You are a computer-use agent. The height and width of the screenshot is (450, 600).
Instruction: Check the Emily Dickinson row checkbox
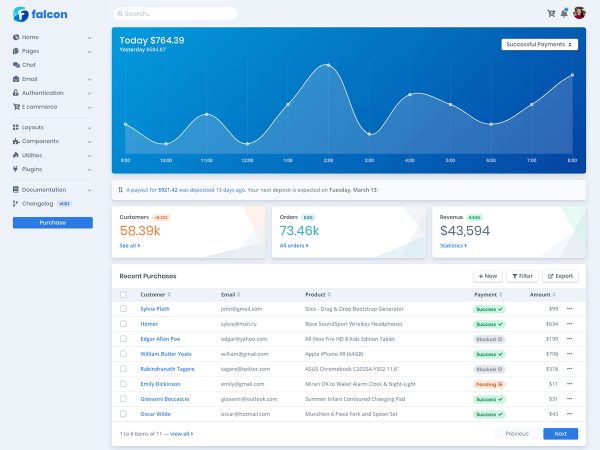click(x=124, y=384)
